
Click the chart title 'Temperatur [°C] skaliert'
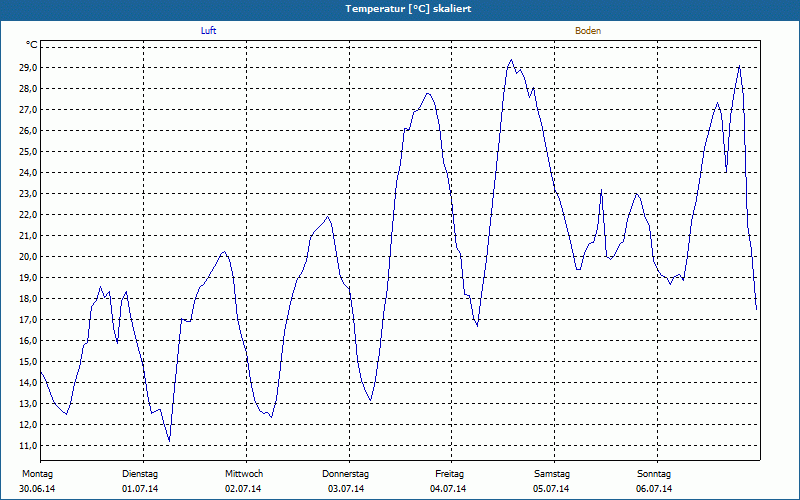click(x=408, y=9)
